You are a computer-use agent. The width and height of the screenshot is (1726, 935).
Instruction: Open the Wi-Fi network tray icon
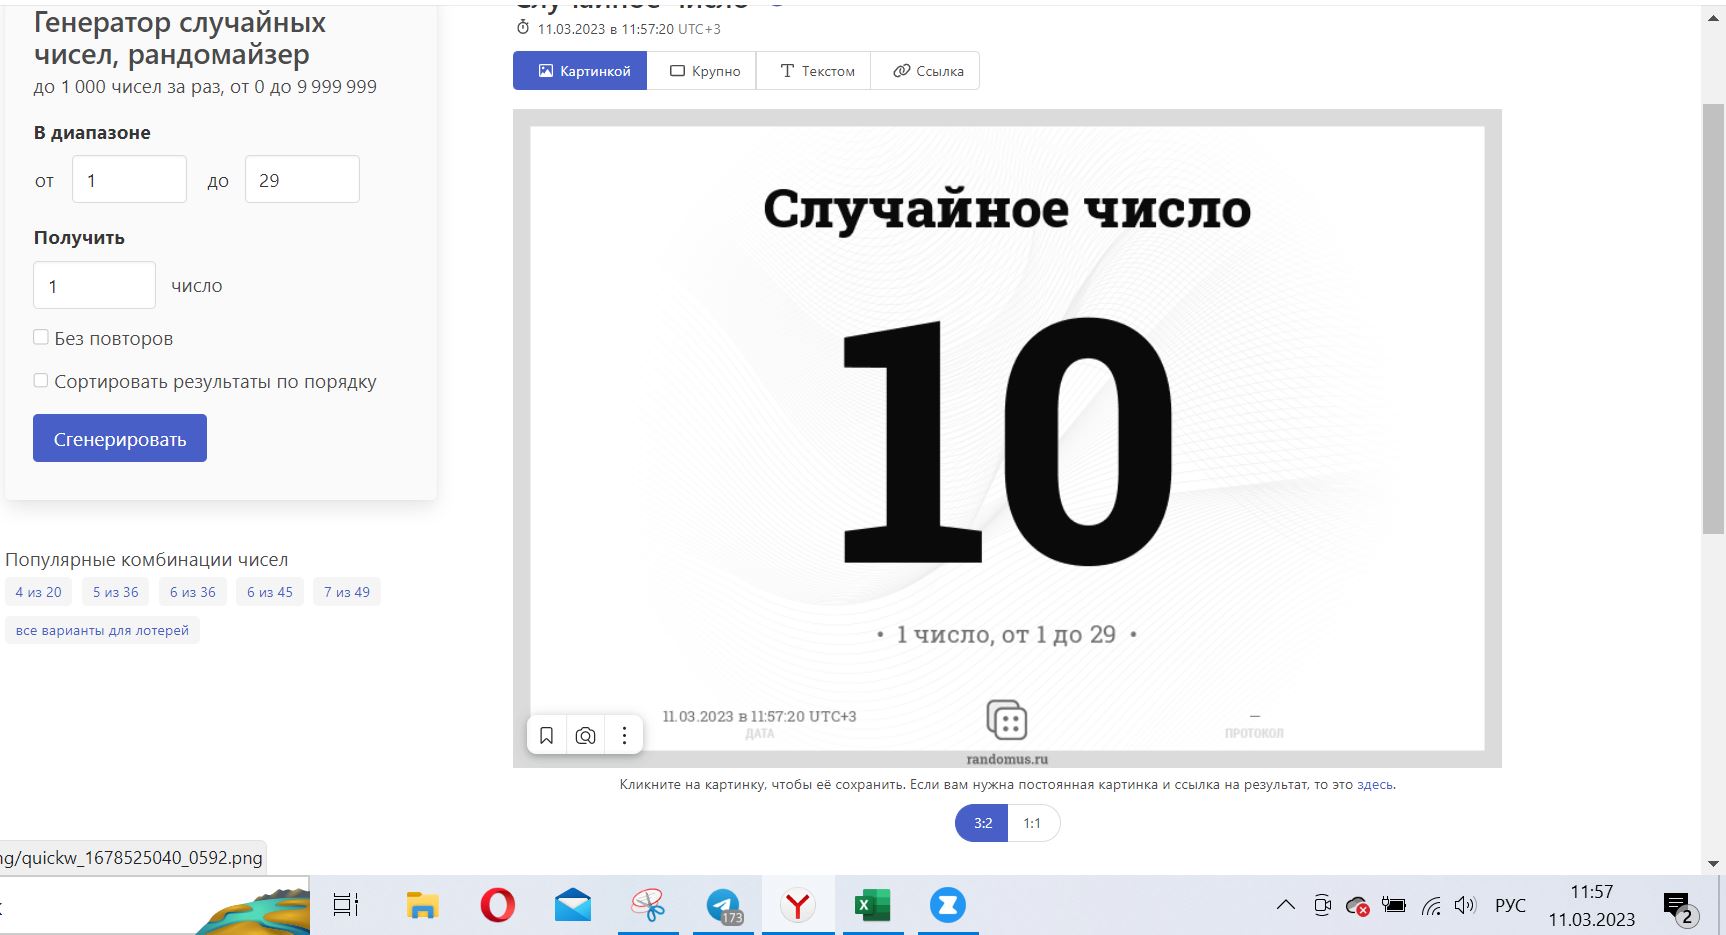pyautogui.click(x=1431, y=906)
